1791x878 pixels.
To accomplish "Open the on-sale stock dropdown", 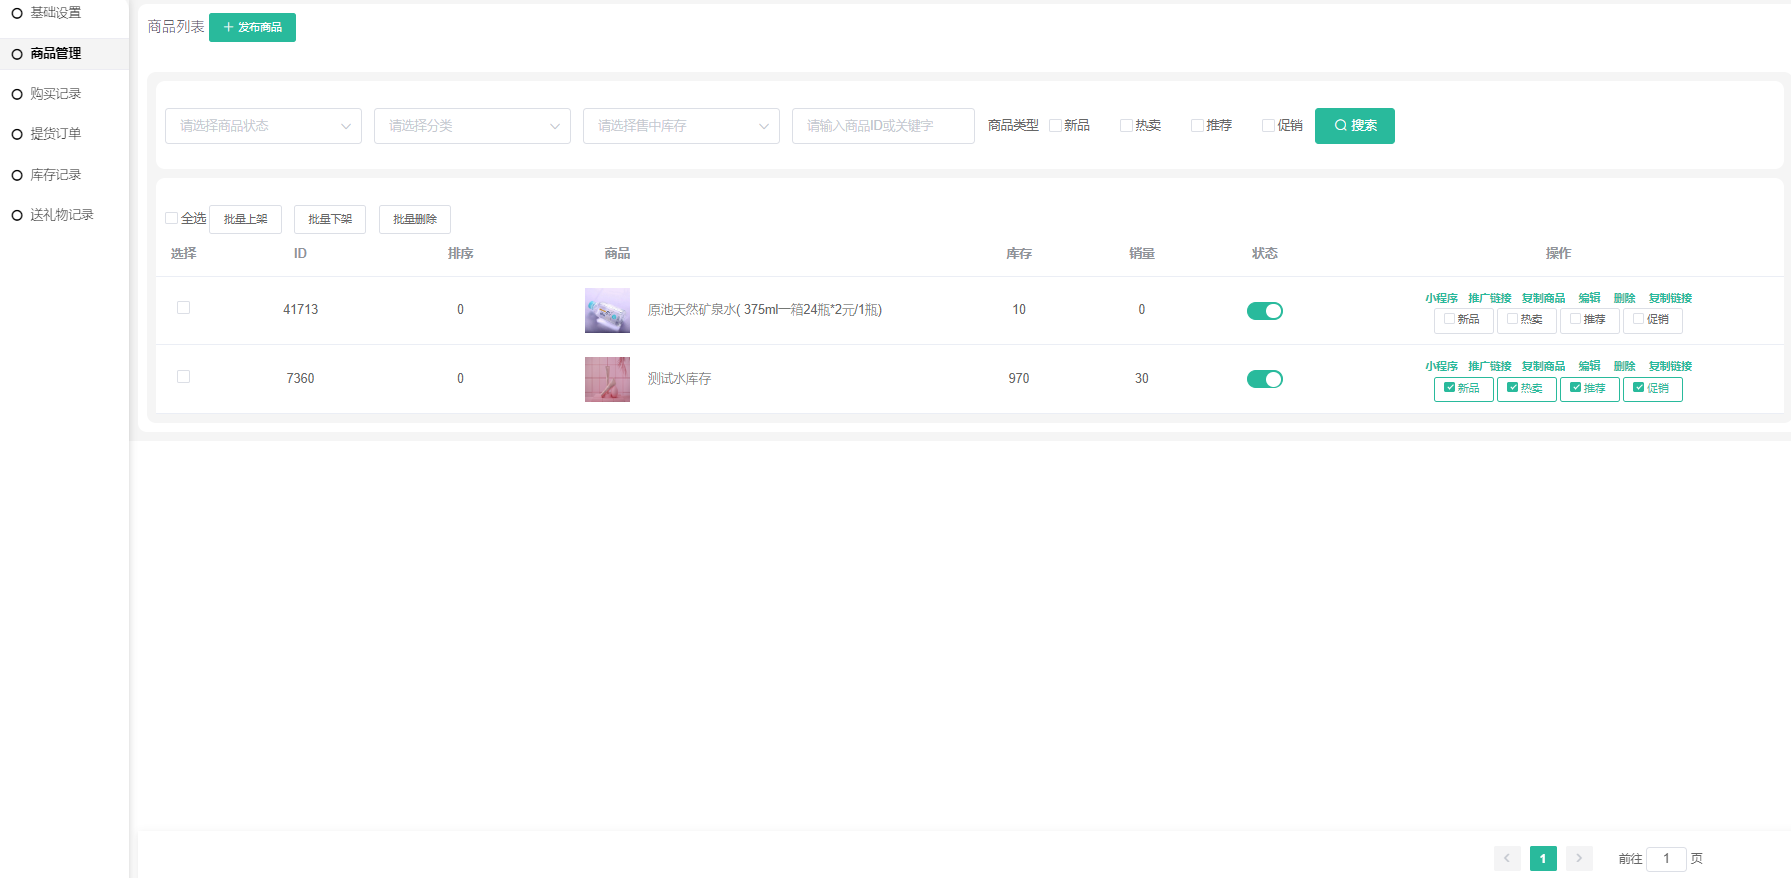I will (681, 126).
